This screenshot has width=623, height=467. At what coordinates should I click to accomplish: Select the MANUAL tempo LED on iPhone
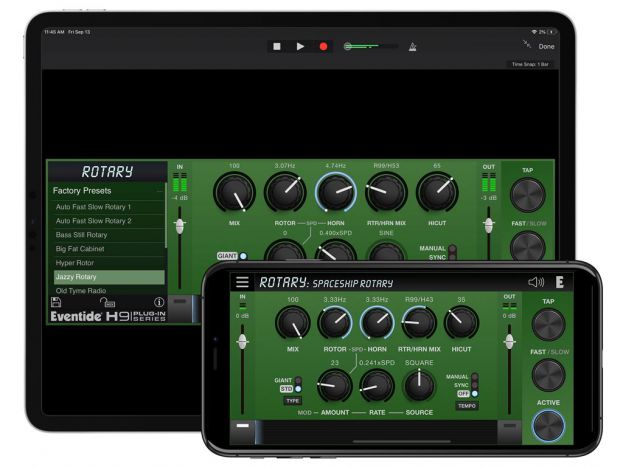[x=474, y=376]
